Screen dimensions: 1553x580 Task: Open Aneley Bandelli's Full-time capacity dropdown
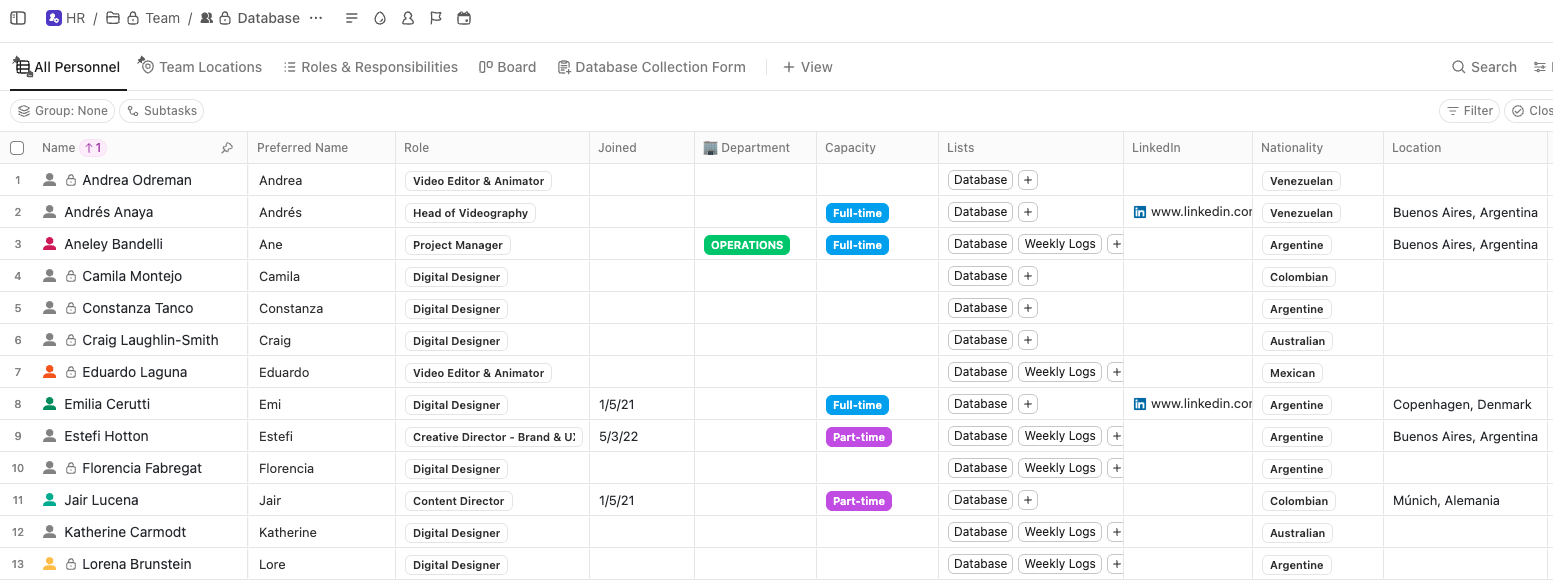(x=857, y=245)
